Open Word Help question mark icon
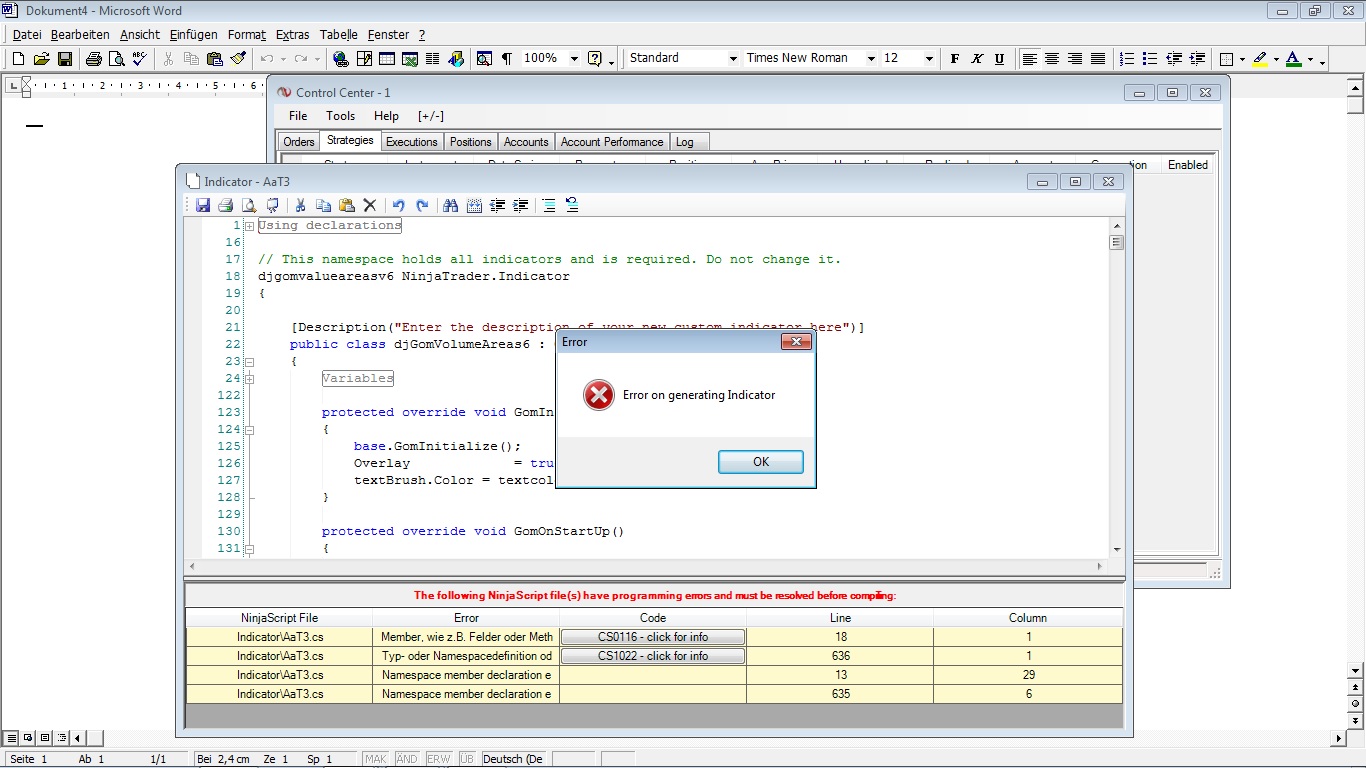Viewport: 1366px width, 768px height. tap(595, 59)
